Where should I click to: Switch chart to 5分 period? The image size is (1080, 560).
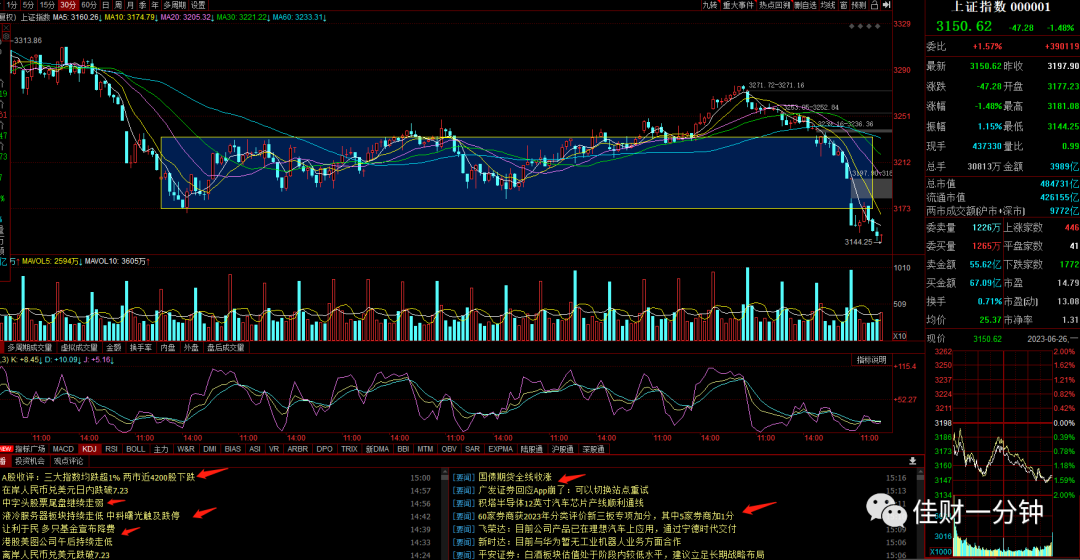pyautogui.click(x=28, y=5)
